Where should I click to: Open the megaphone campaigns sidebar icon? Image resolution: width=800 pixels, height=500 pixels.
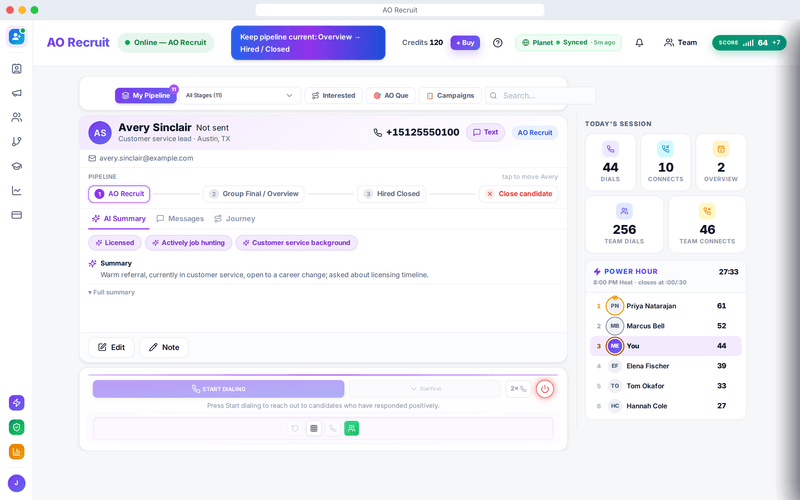point(16,93)
